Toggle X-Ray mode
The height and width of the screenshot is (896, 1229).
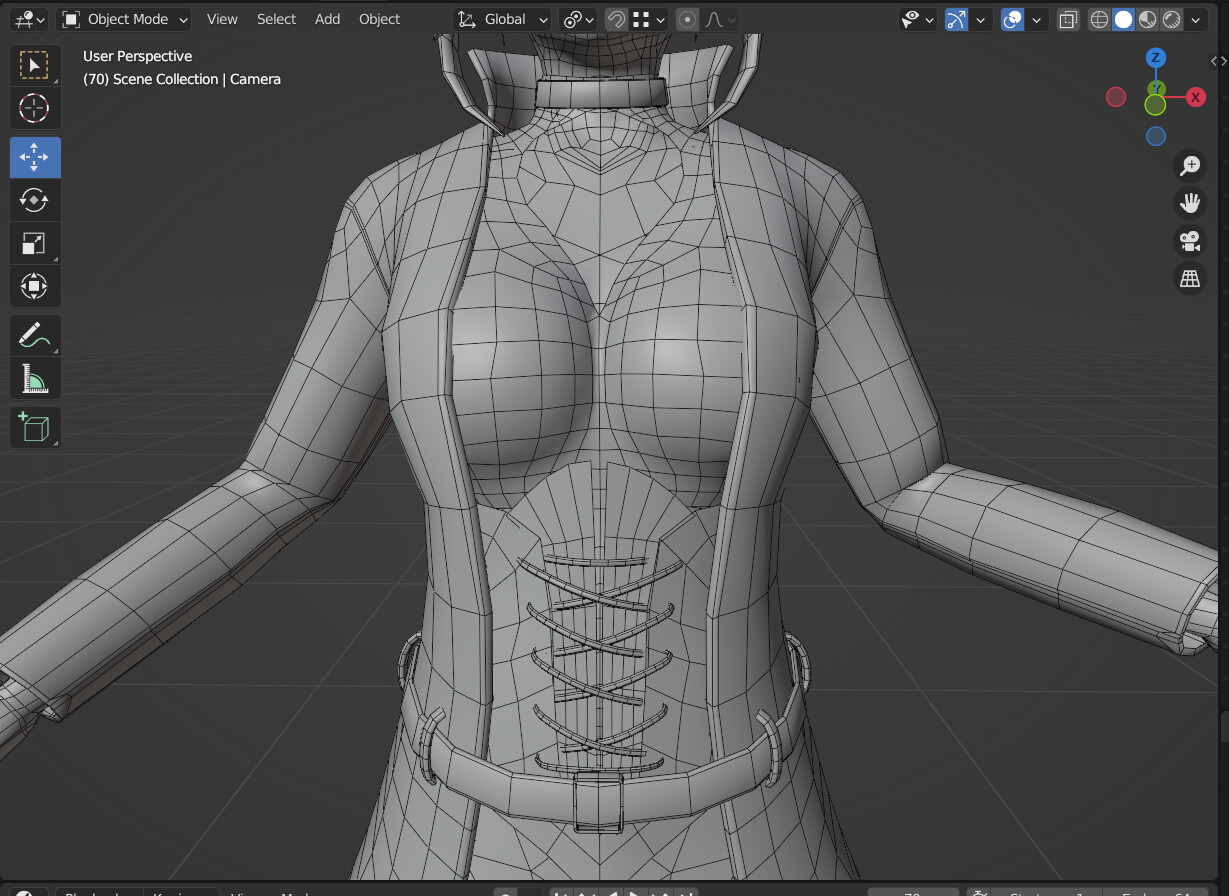click(x=1067, y=19)
